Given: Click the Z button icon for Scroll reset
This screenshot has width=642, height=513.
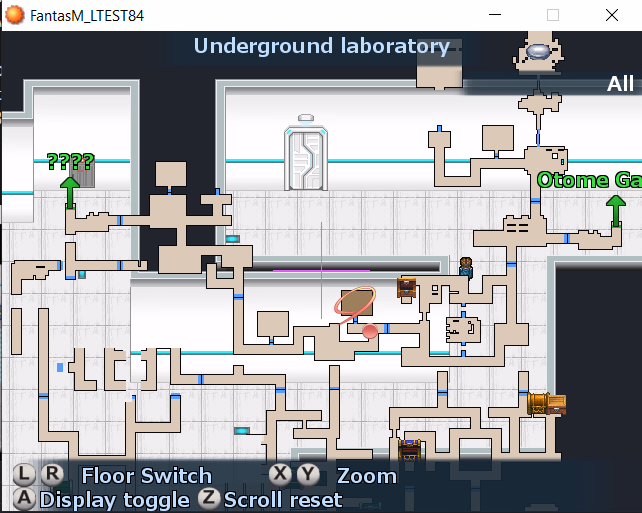Looking at the screenshot, I should tap(209, 499).
